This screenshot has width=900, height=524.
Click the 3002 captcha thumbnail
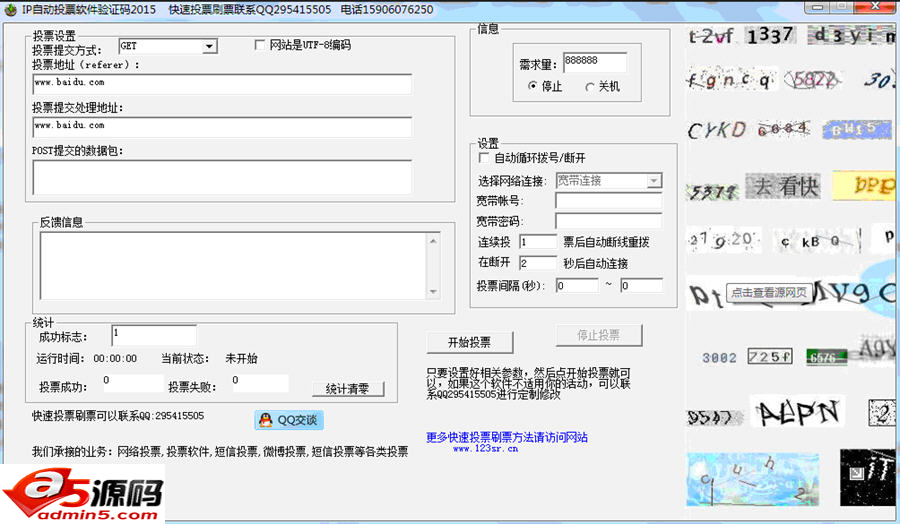click(x=719, y=358)
